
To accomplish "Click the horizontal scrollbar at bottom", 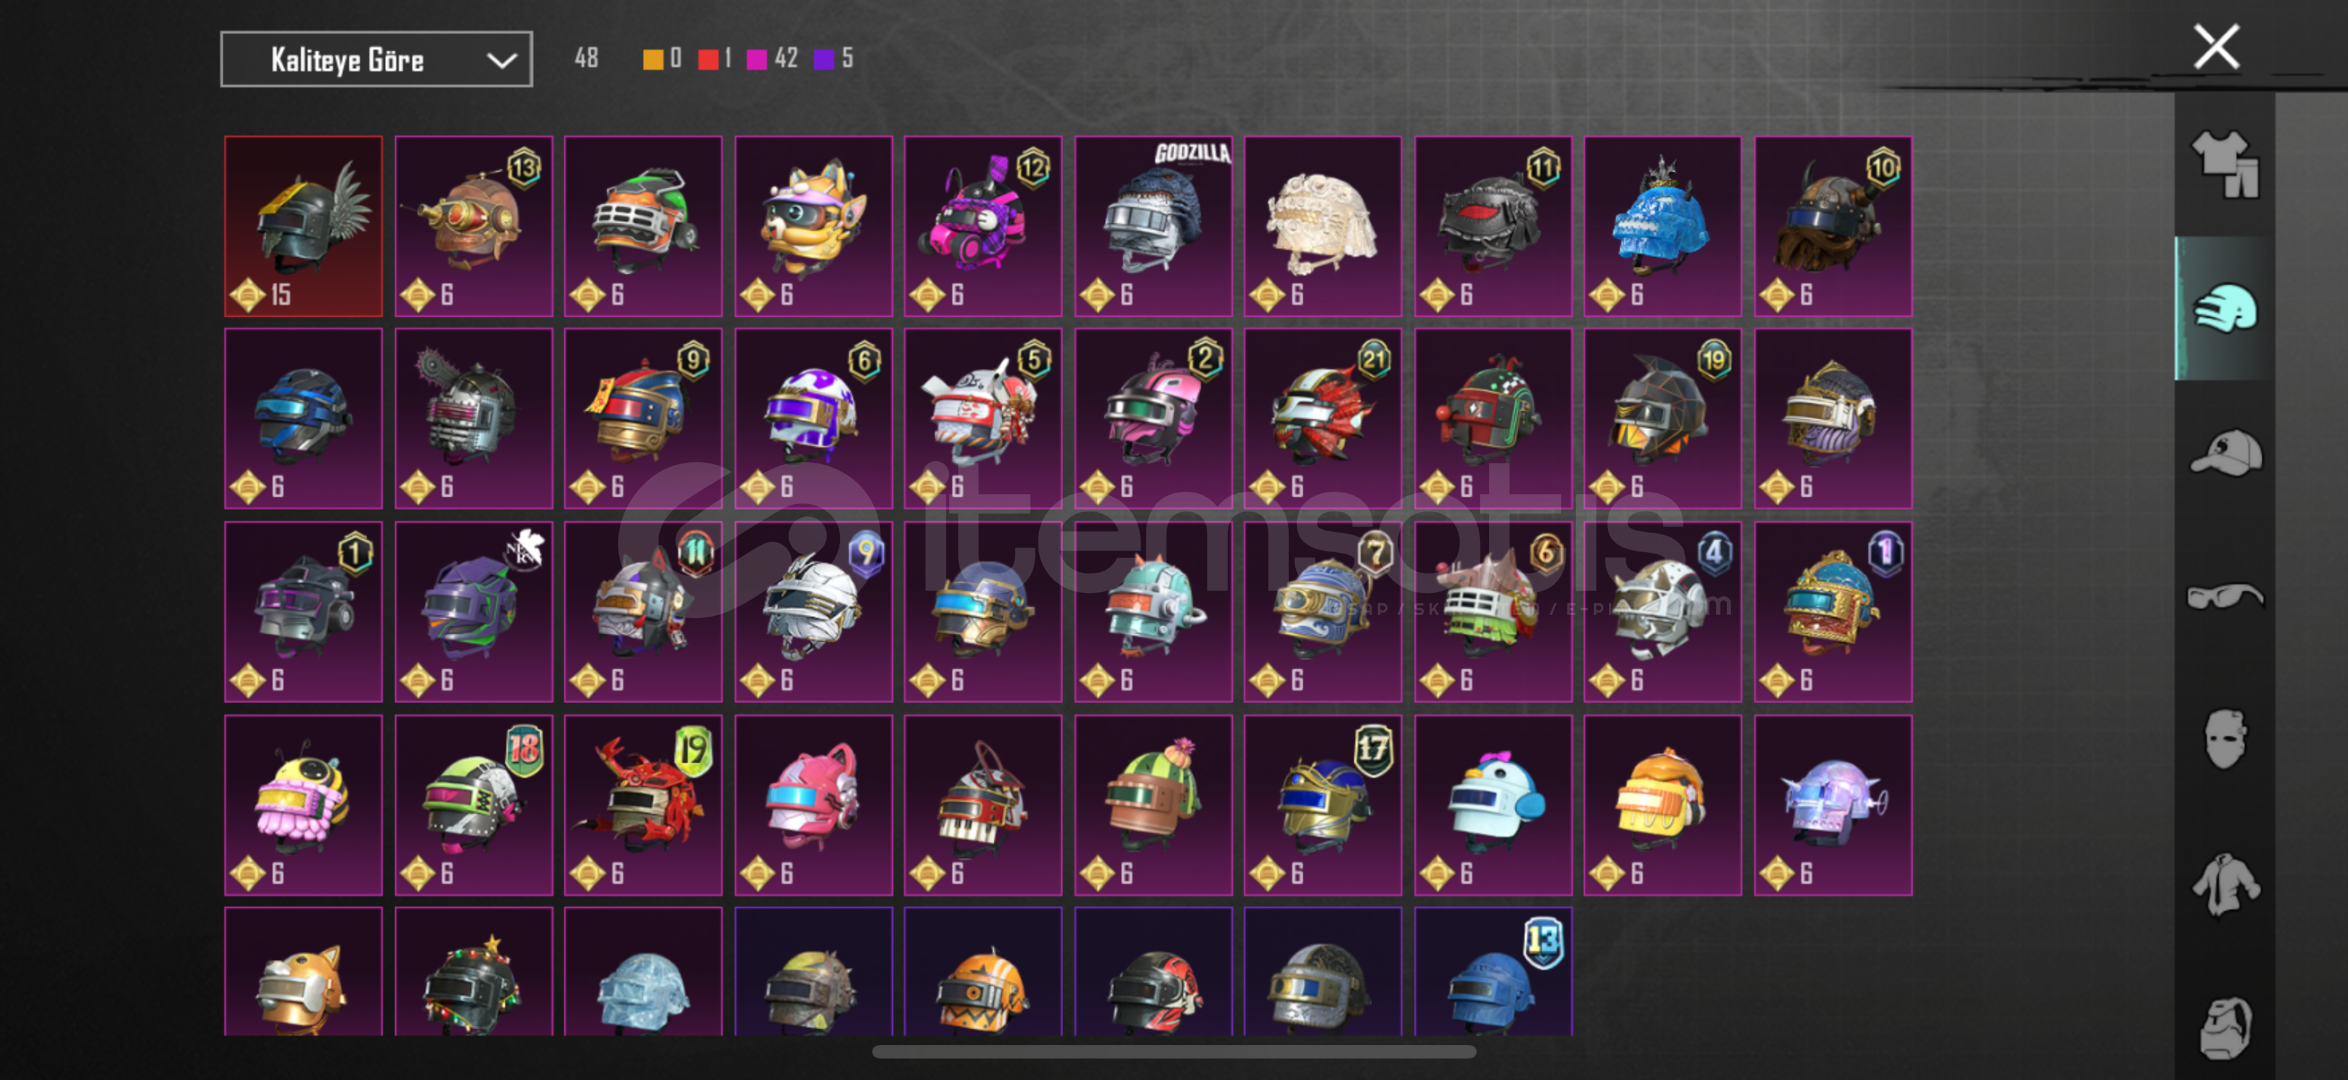I will [x=1174, y=1052].
